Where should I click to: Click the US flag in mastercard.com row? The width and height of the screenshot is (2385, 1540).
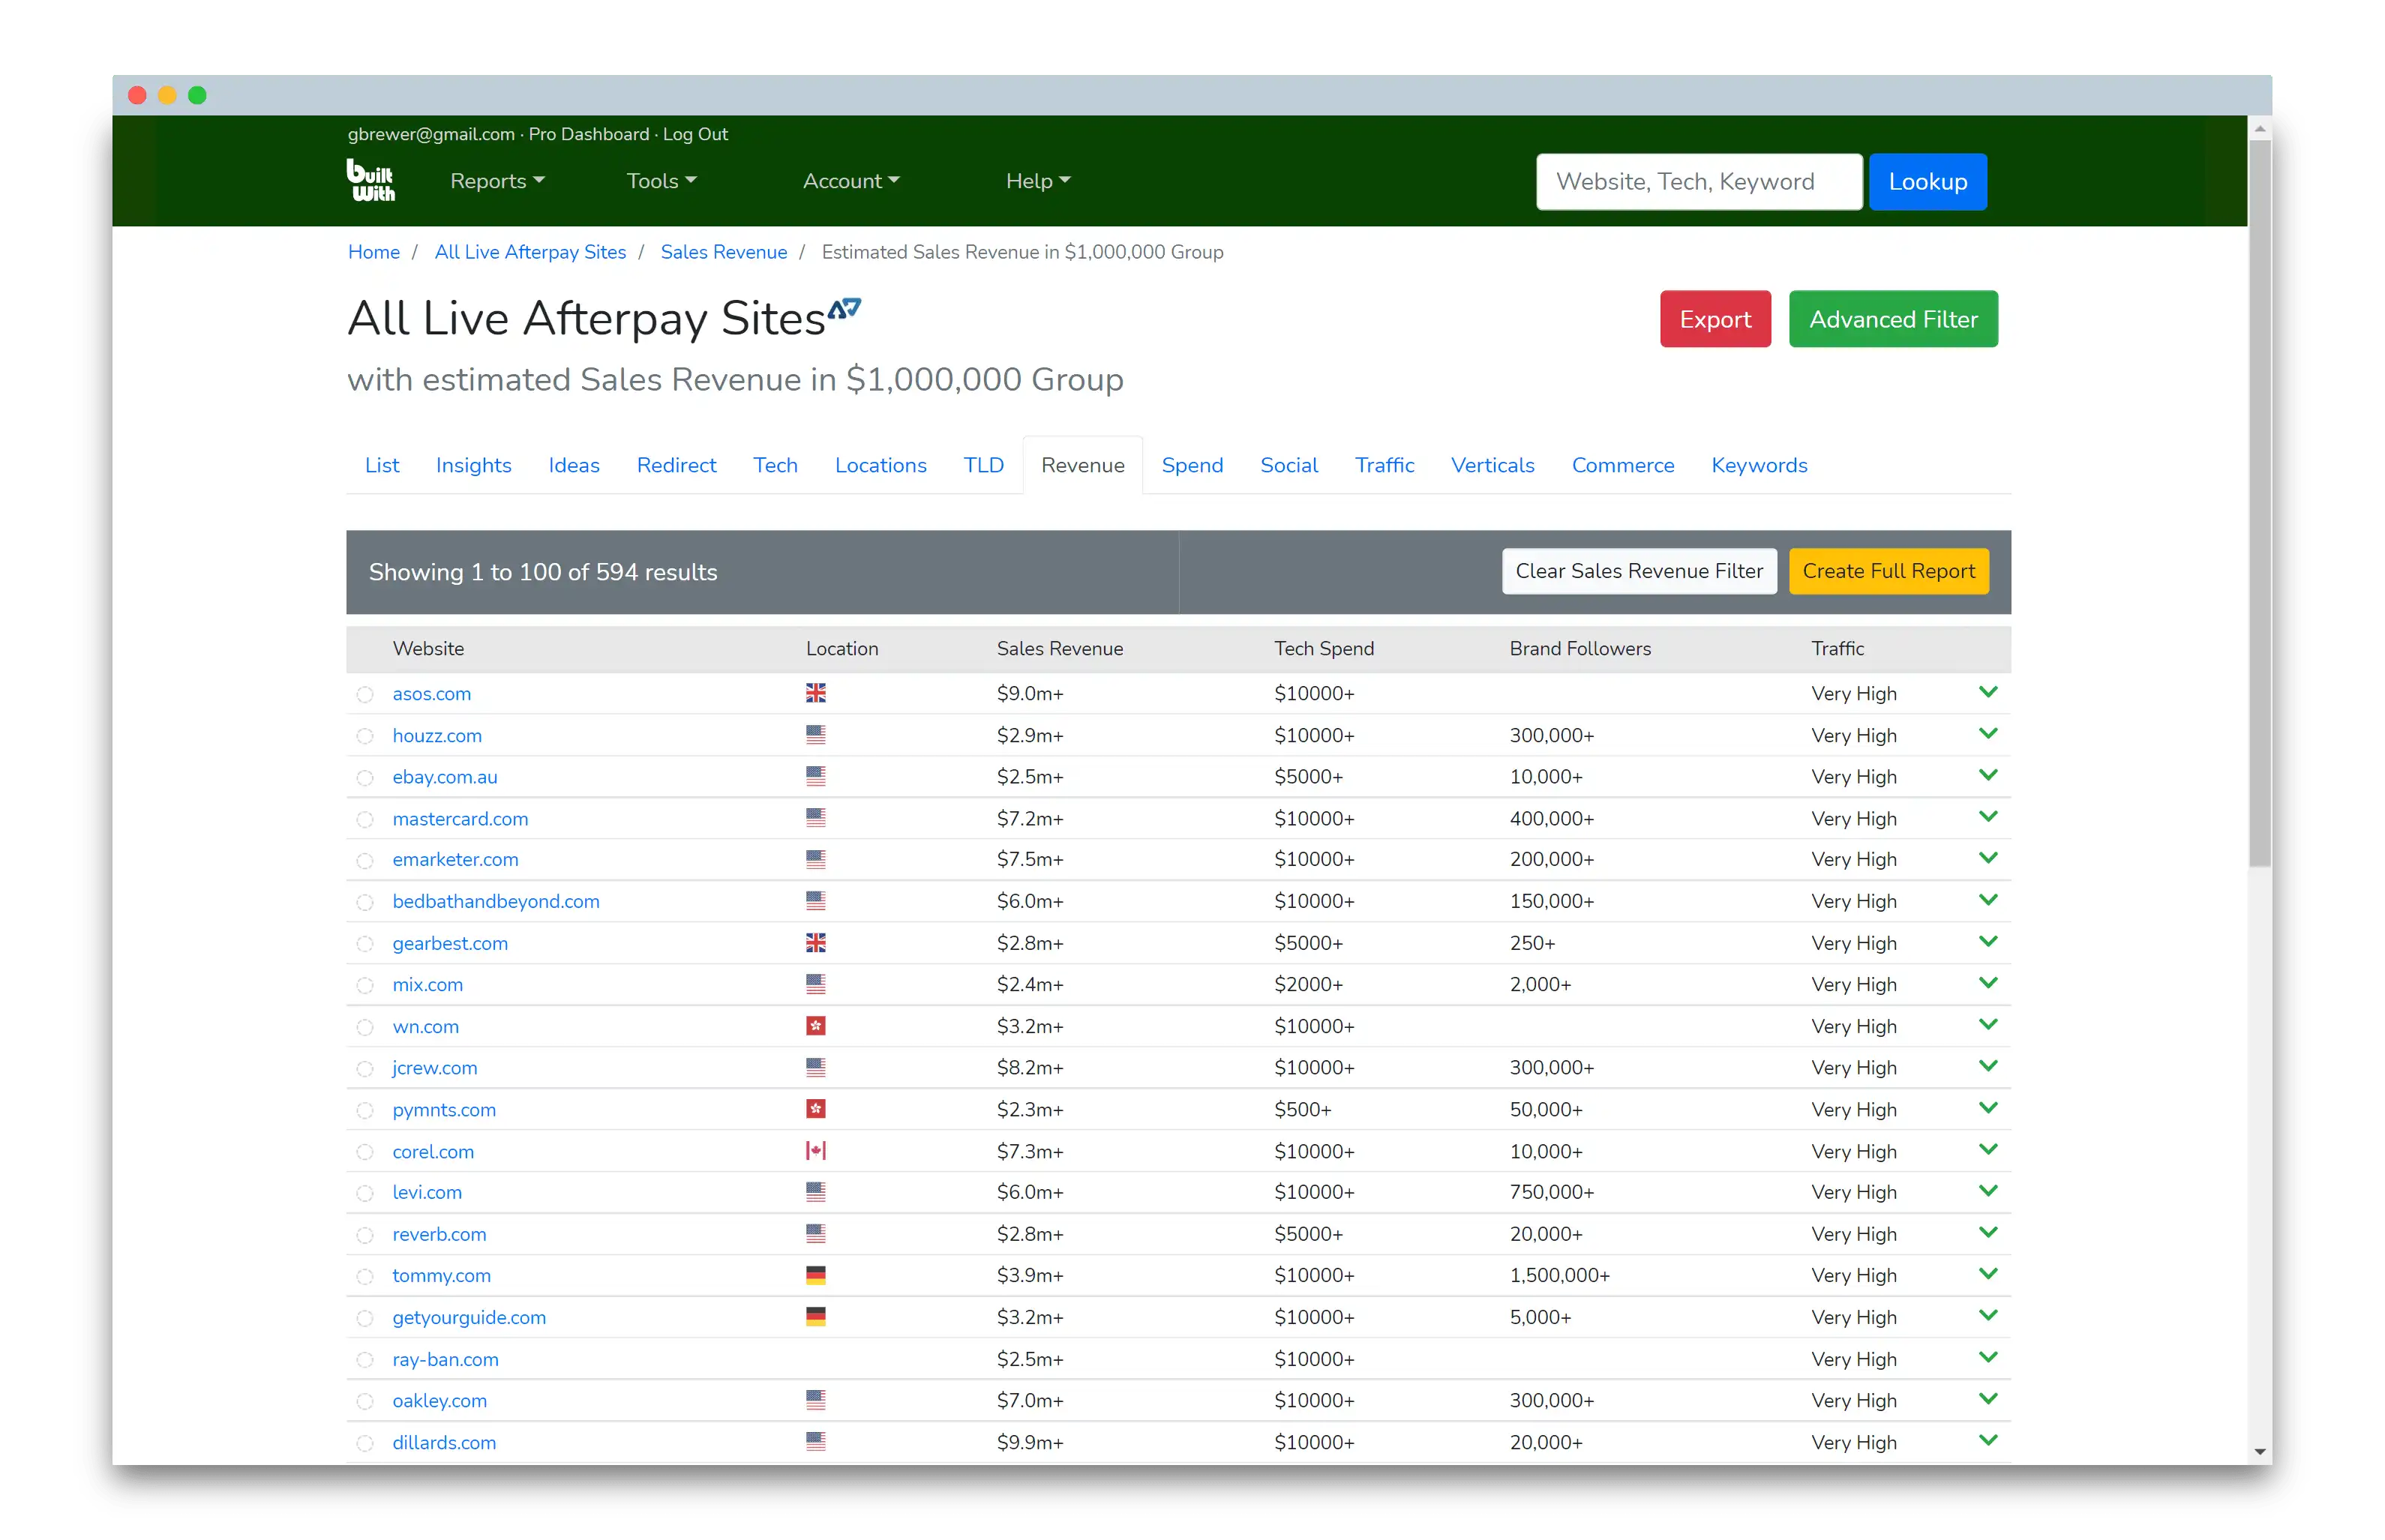[x=816, y=818]
